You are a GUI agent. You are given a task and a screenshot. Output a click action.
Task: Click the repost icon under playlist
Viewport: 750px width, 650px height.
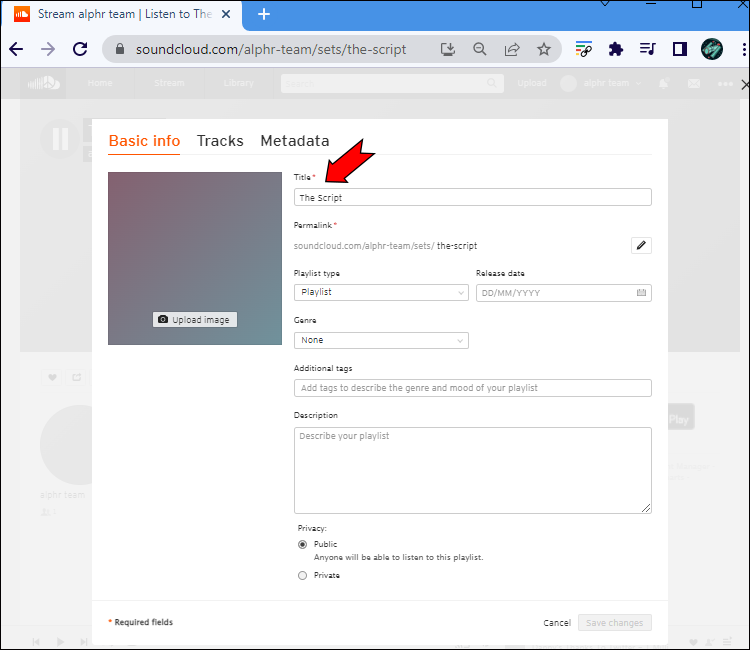click(77, 377)
